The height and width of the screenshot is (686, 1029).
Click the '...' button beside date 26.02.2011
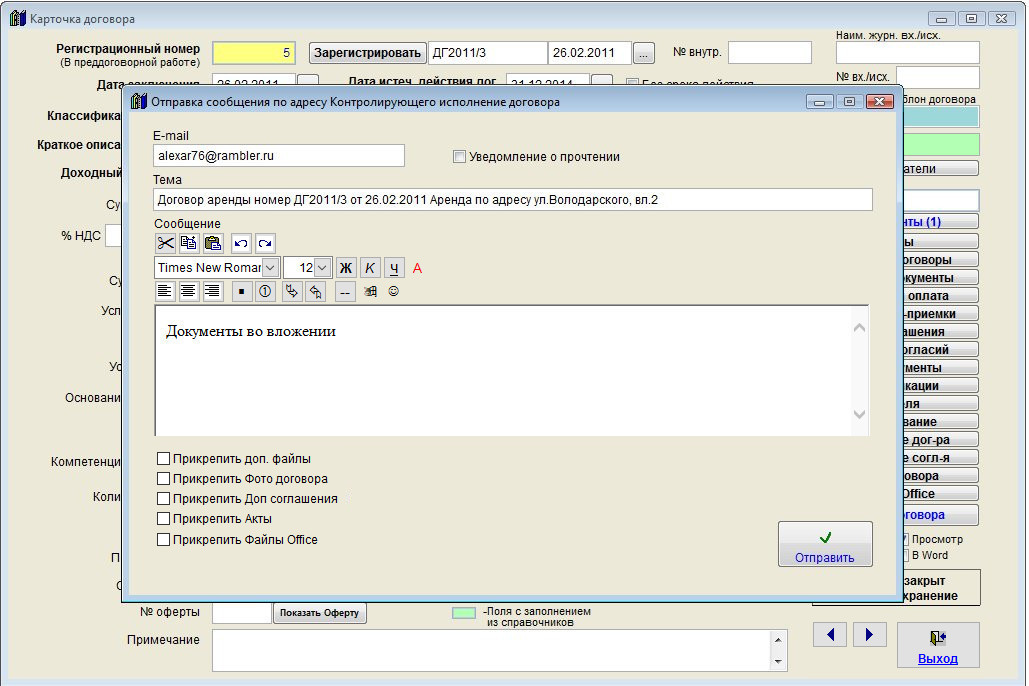click(x=644, y=53)
